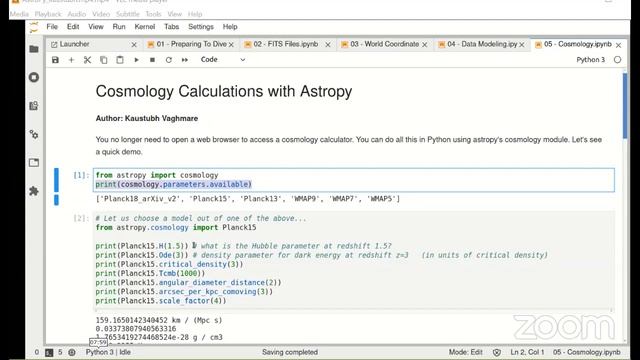The height and width of the screenshot is (360, 640).
Task: Click the kernel status circle indicator
Action: 617,60
